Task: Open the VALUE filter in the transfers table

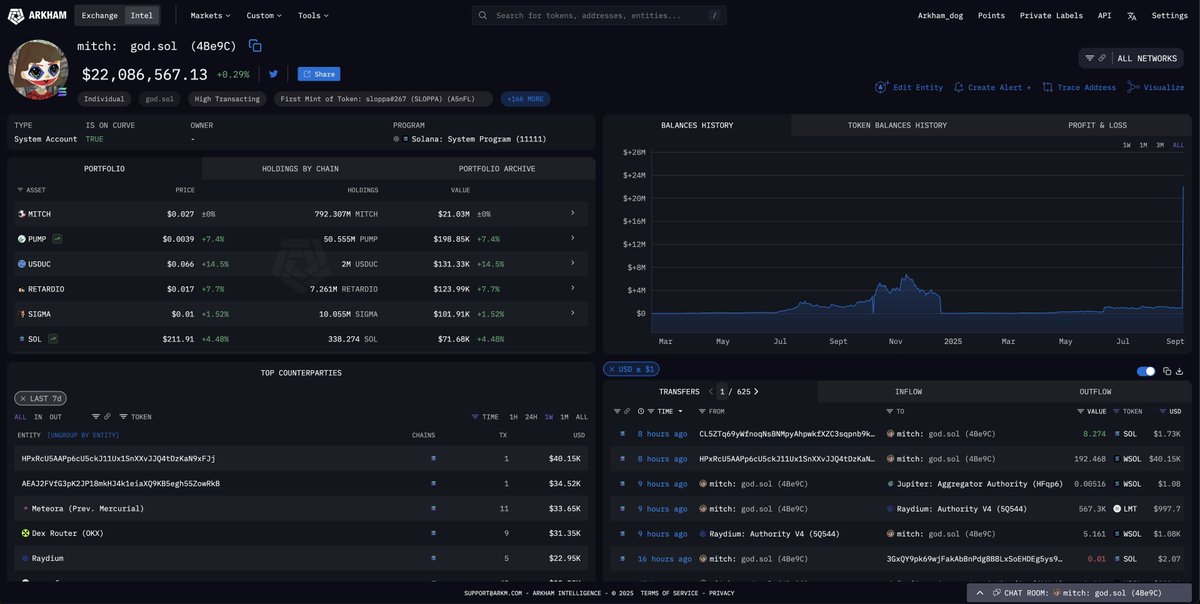Action: click(1091, 411)
